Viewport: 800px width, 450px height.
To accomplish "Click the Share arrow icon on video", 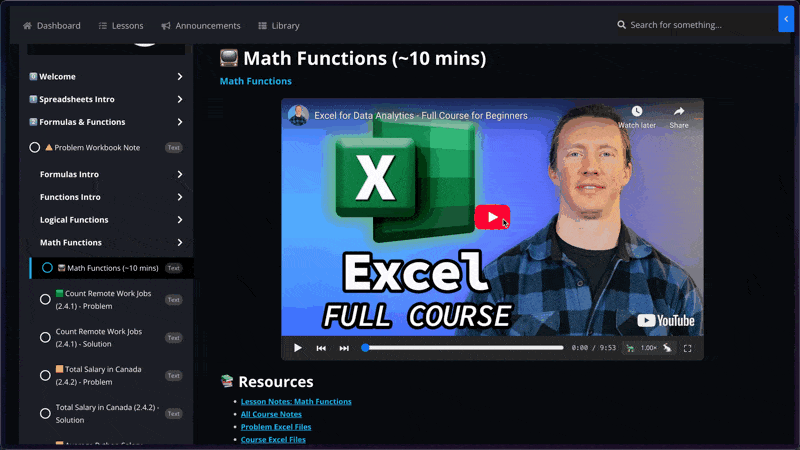I will click(679, 111).
